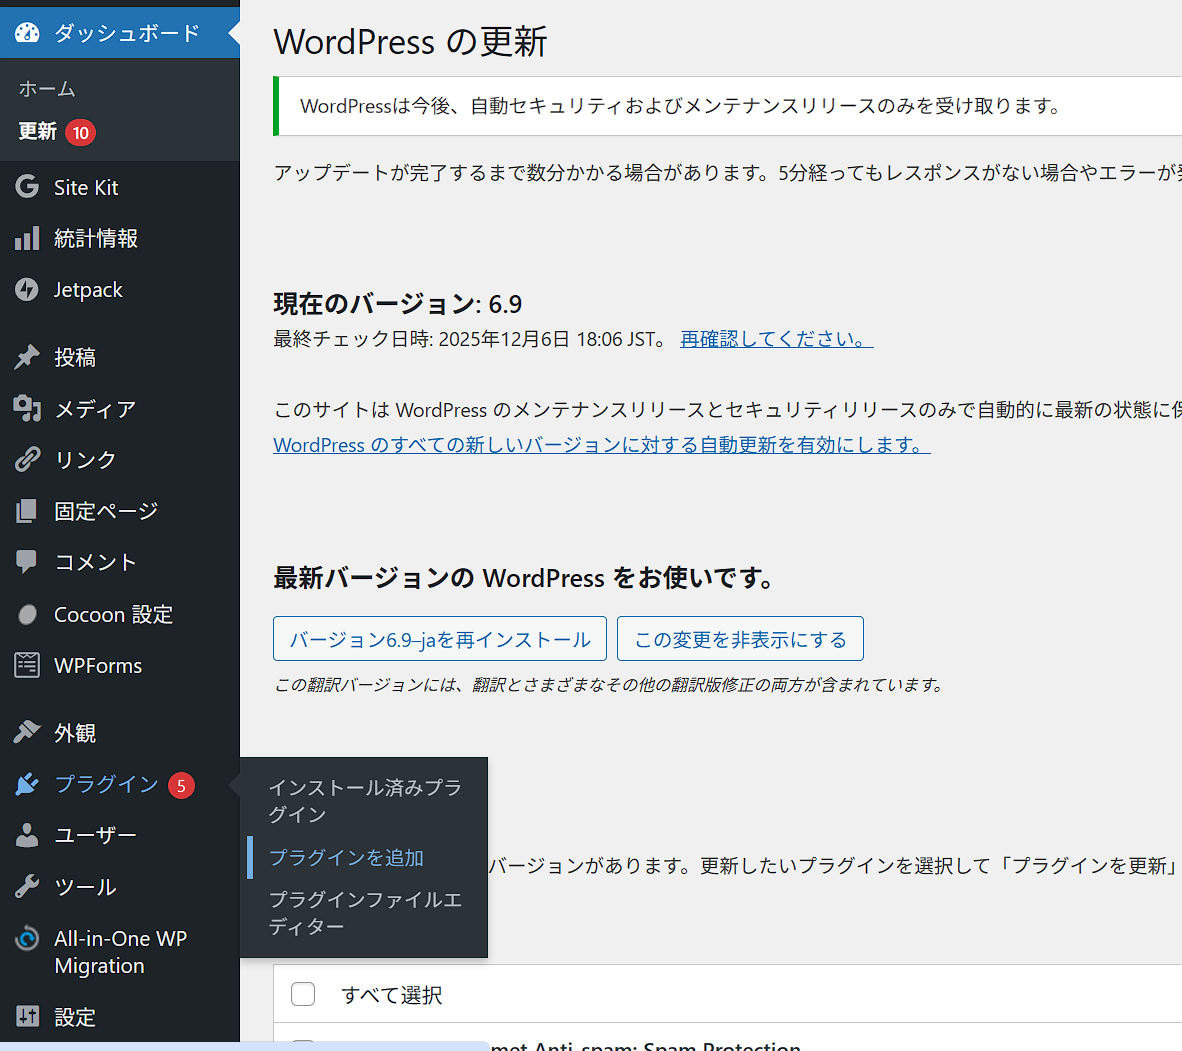Viewport: 1182px width, 1051px height.
Task: Click the chain link icon for リンク
Action: tap(27, 460)
